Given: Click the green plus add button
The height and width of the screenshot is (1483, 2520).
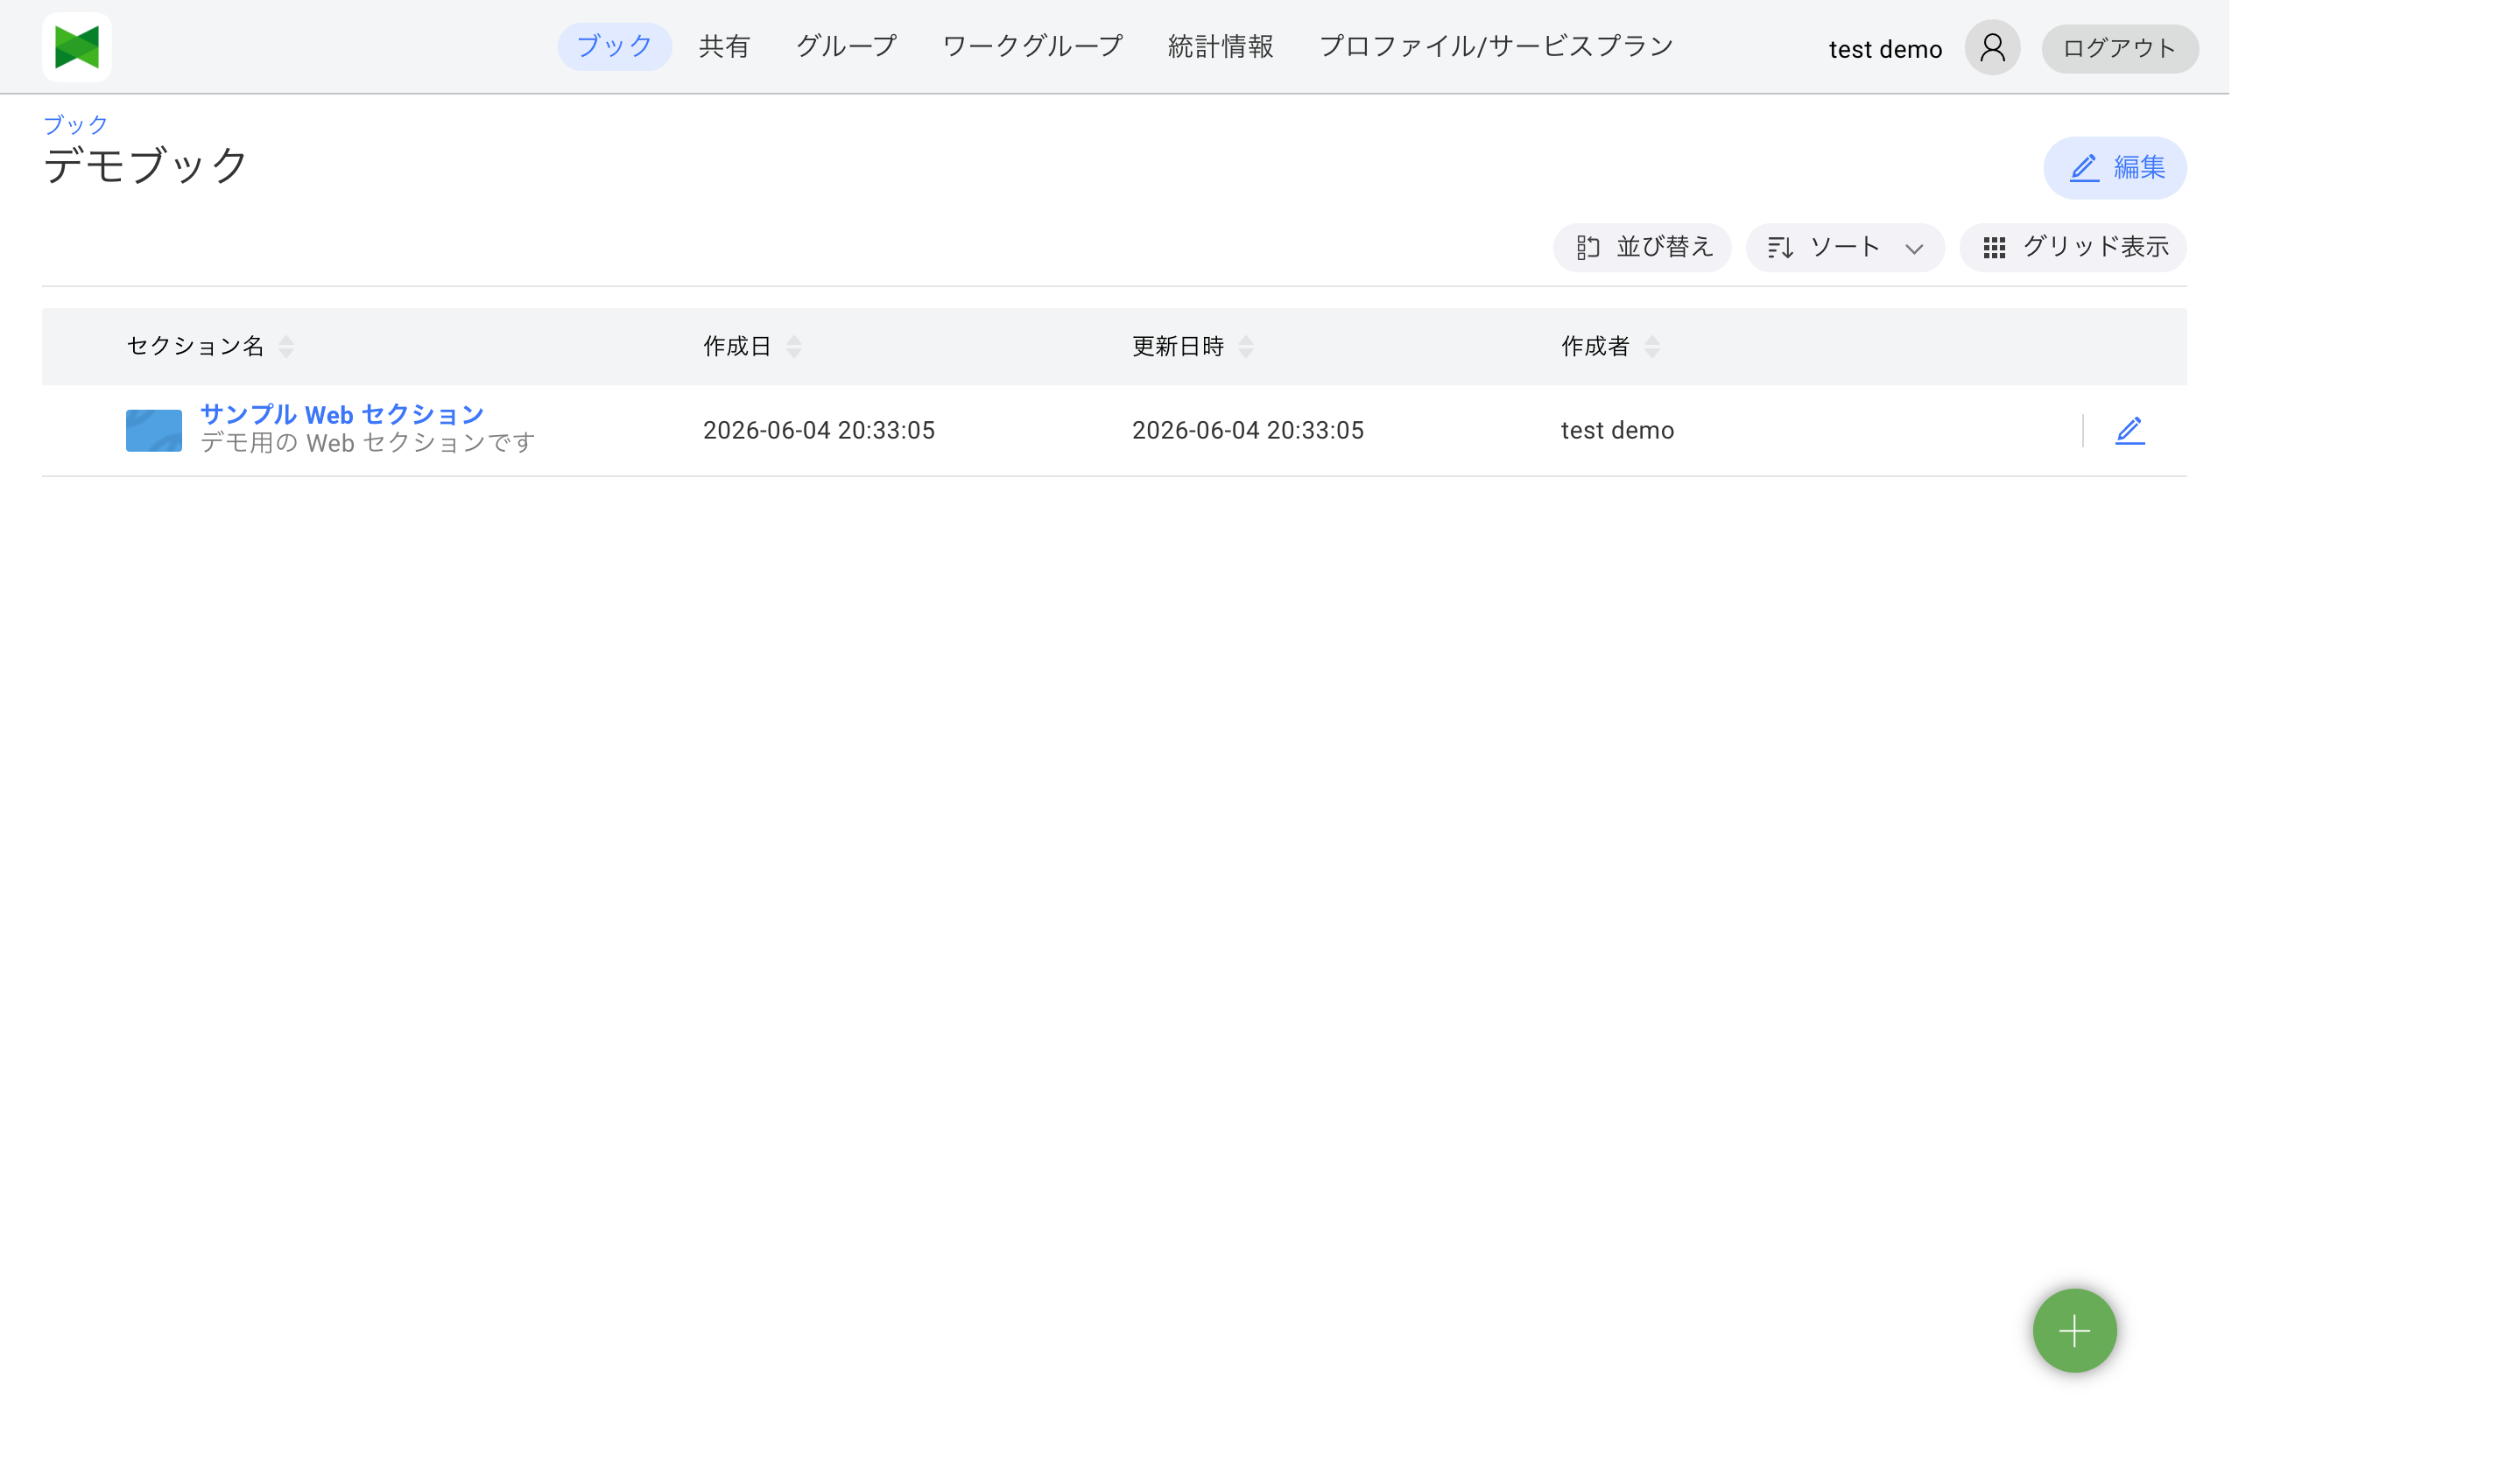Looking at the screenshot, I should click(2075, 1331).
